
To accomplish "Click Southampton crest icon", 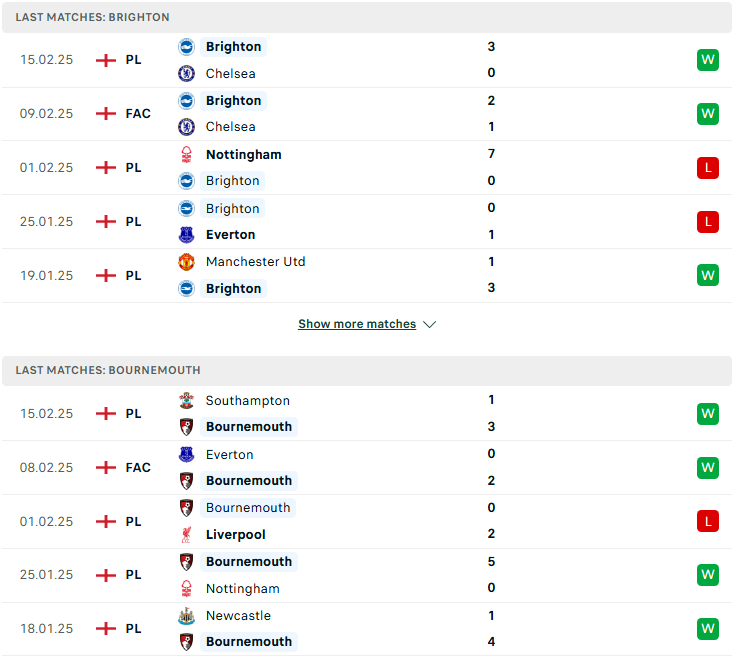I will tap(188, 402).
